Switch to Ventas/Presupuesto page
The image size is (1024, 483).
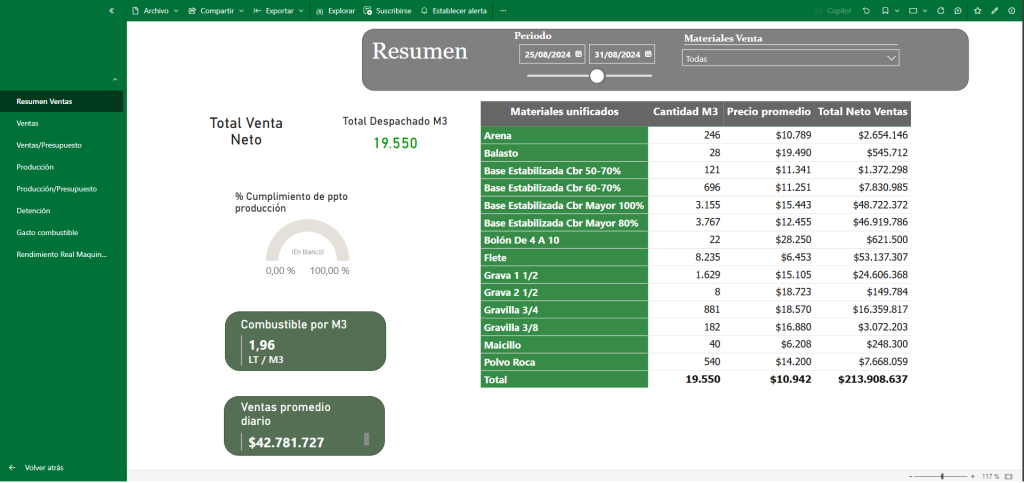click(x=49, y=145)
